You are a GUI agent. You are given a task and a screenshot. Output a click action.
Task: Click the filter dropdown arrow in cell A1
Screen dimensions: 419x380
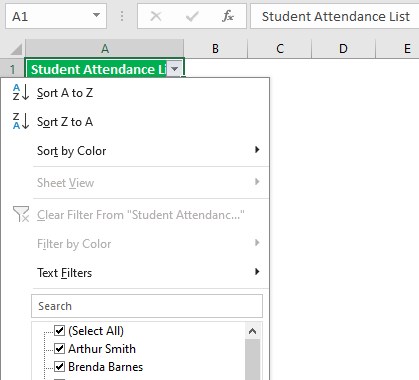pos(174,69)
